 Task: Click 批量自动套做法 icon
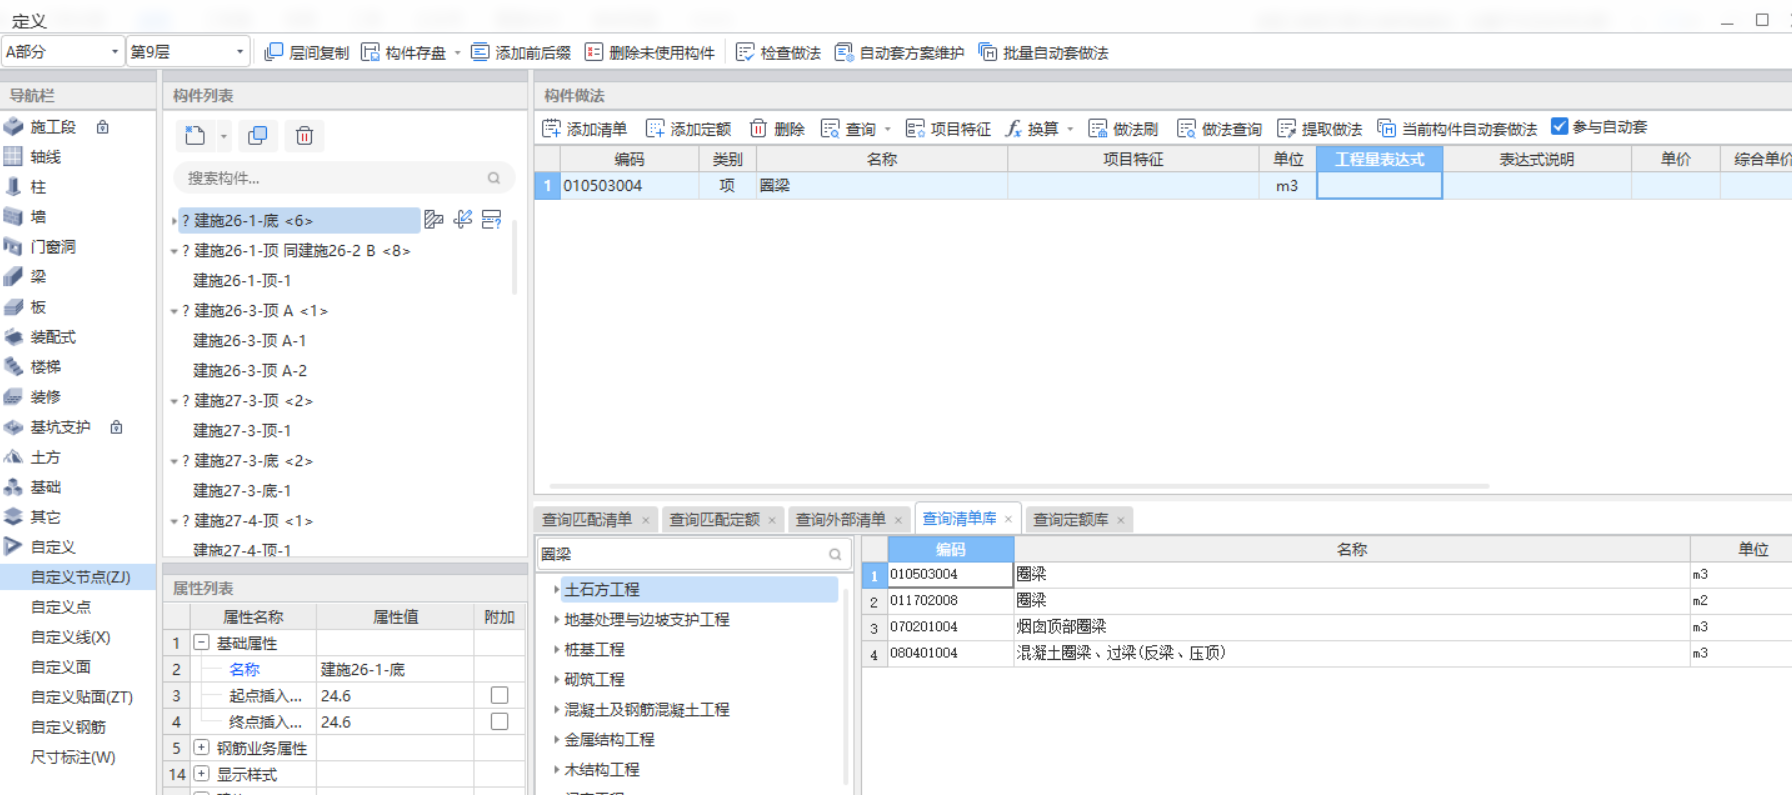(987, 52)
